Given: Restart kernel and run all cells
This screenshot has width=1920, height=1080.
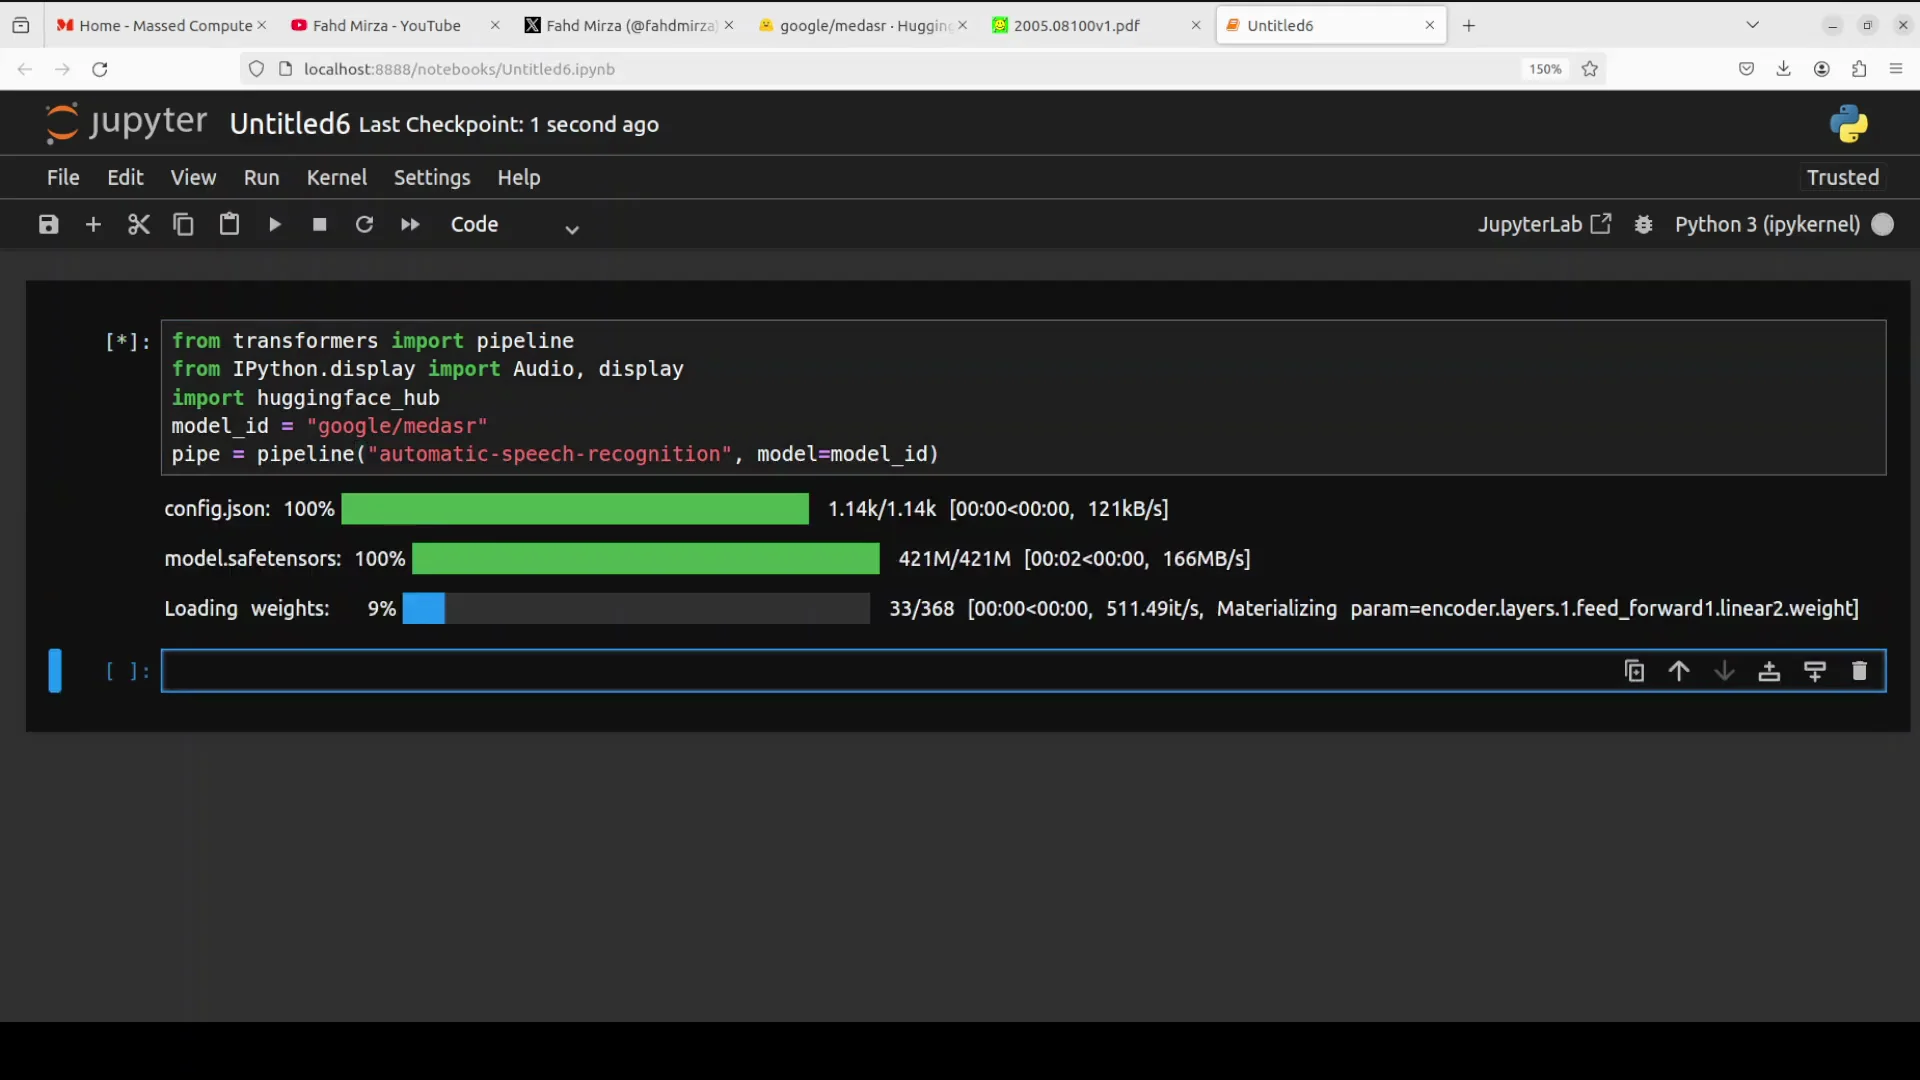Looking at the screenshot, I should point(410,224).
